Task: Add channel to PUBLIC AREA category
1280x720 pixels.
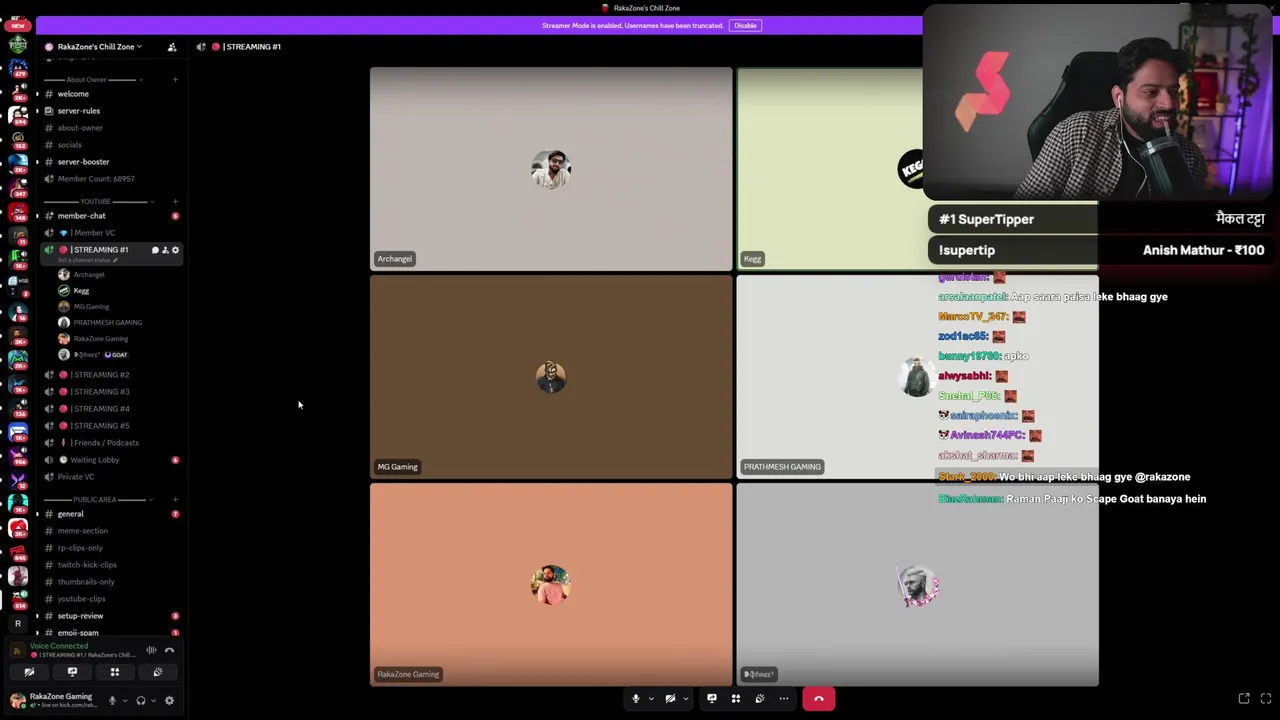Action: (175, 500)
